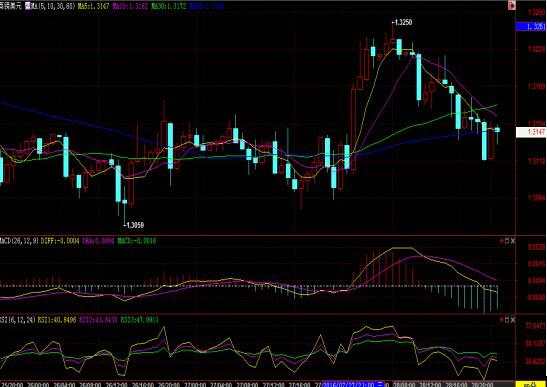Click the MACD(26,12,9) indicator label
The width and height of the screenshot is (547, 387).
click(19, 241)
